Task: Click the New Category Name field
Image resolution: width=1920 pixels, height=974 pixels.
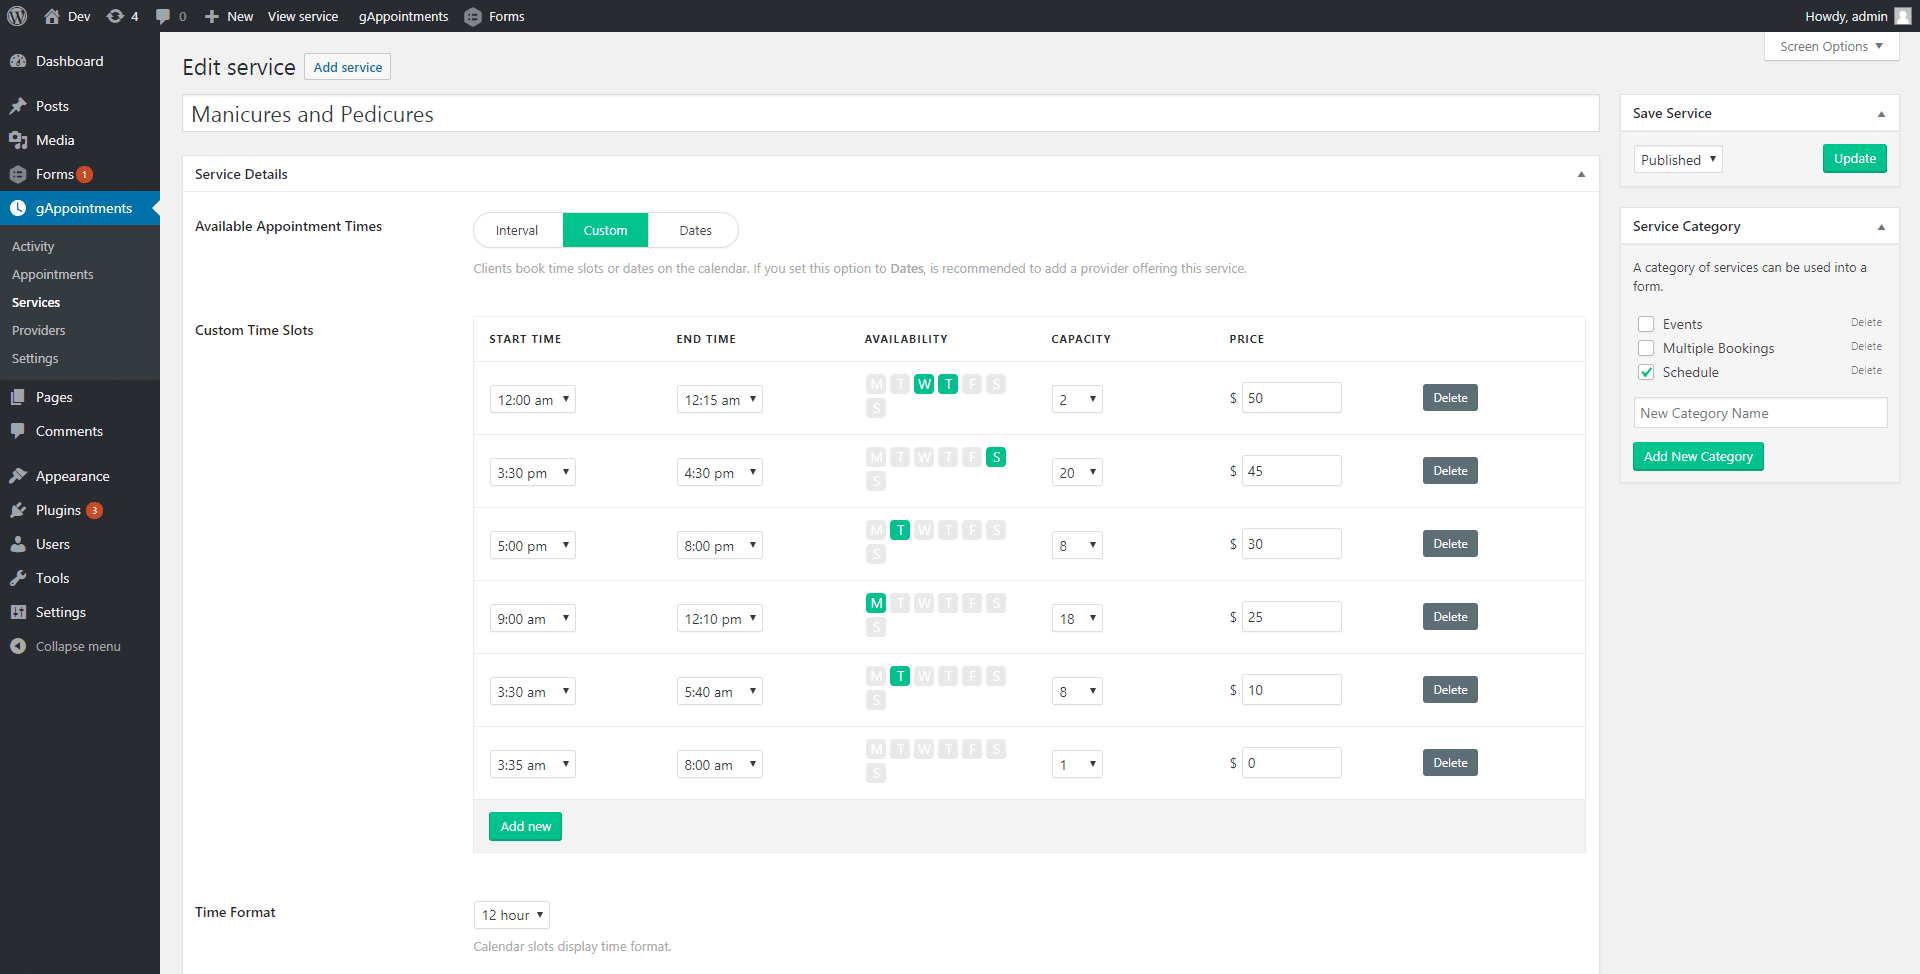Action: [x=1759, y=413]
